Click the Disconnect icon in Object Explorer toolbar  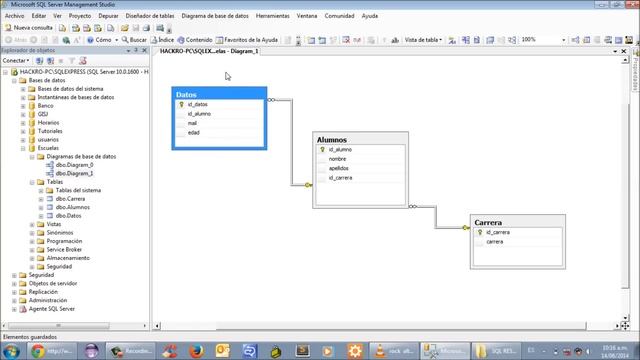click(50, 61)
